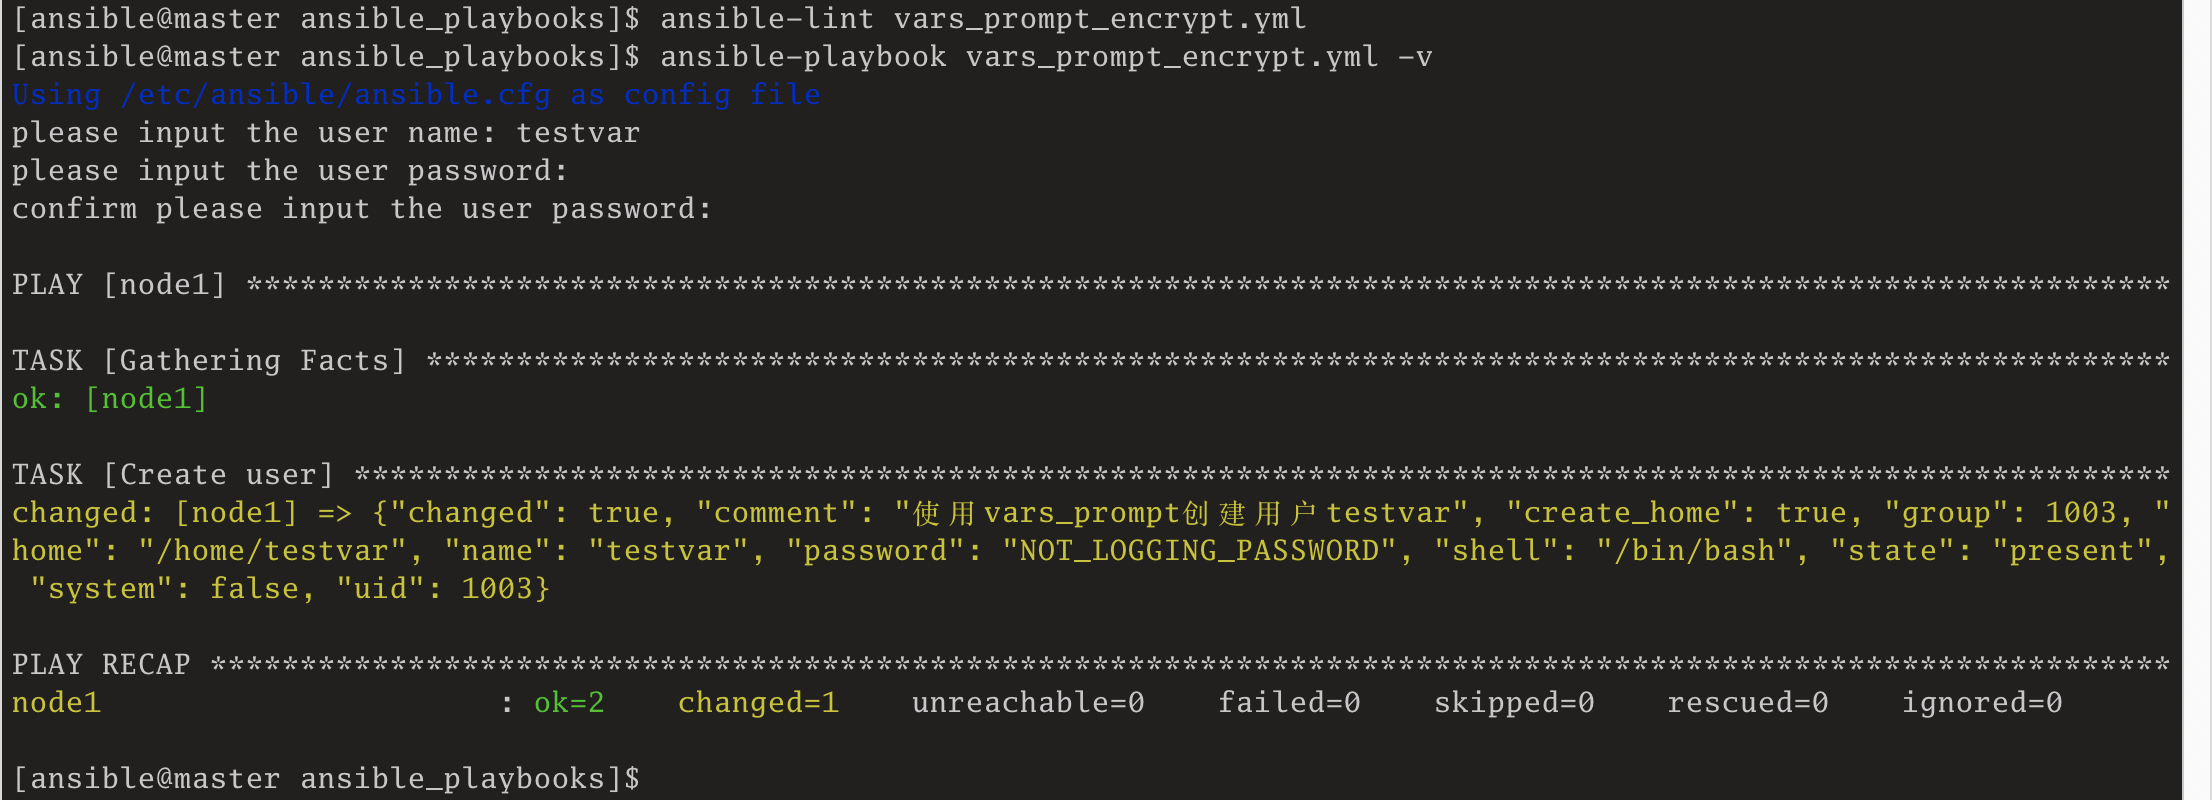Click the yellow changed=1 recap count

(758, 703)
